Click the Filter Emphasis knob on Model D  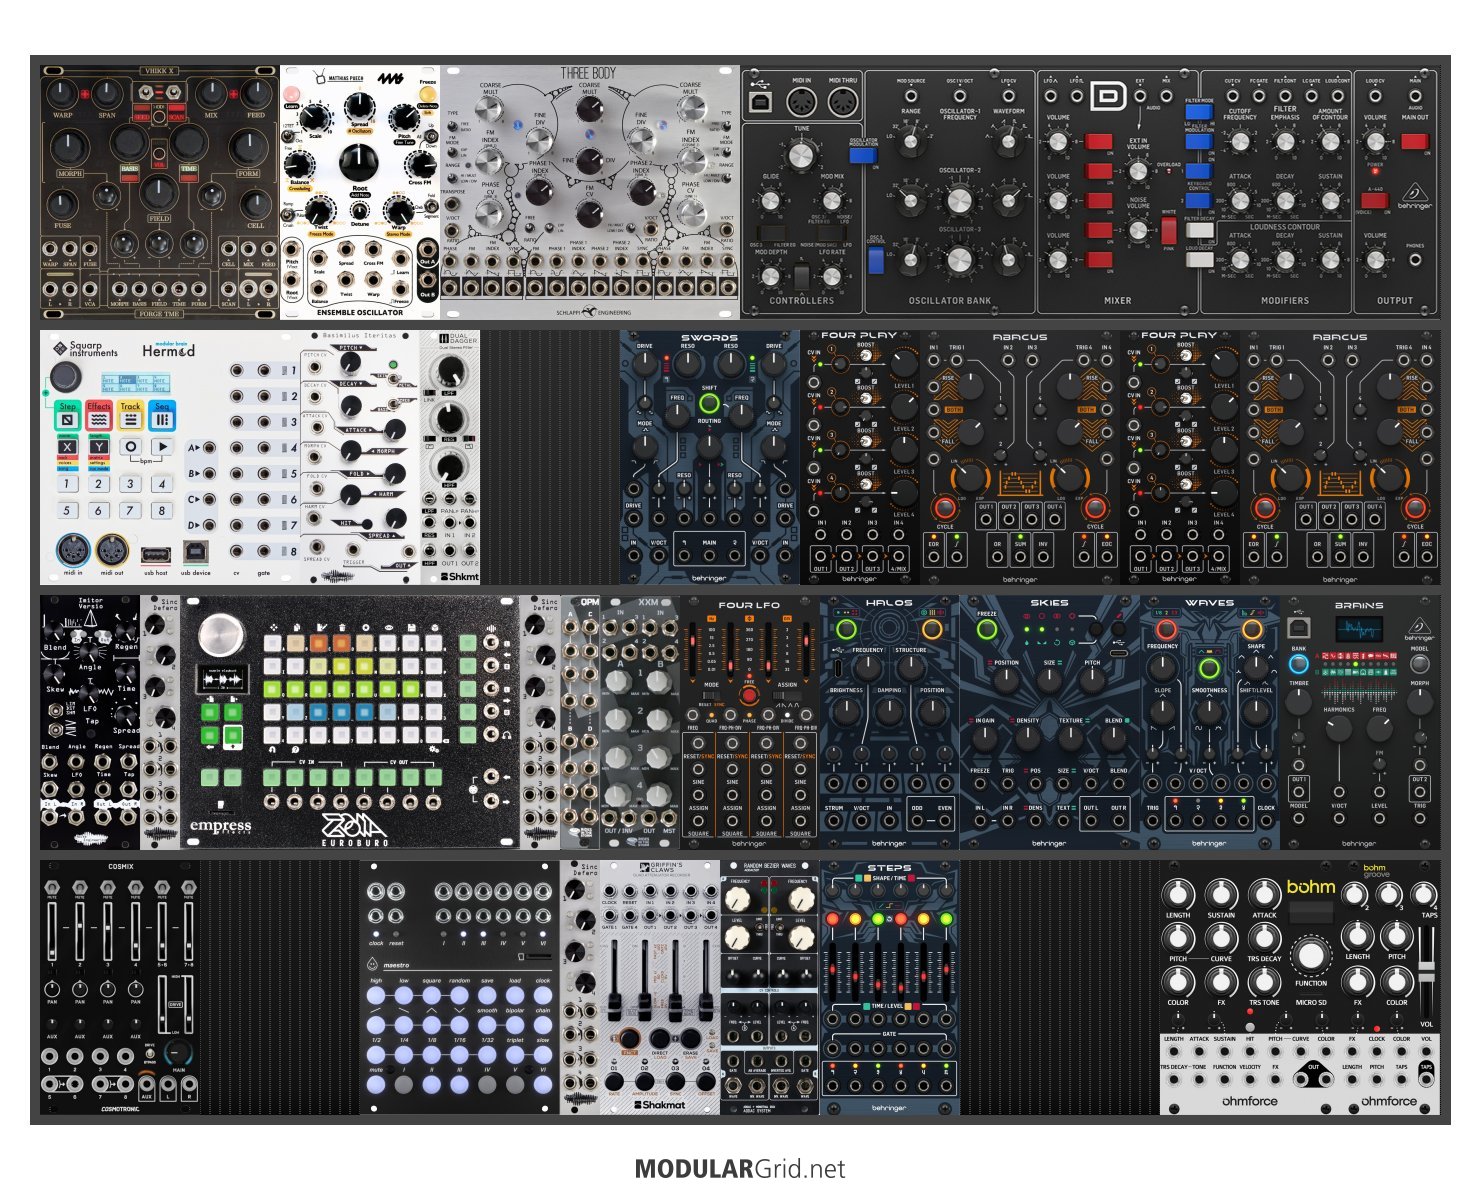(1285, 141)
